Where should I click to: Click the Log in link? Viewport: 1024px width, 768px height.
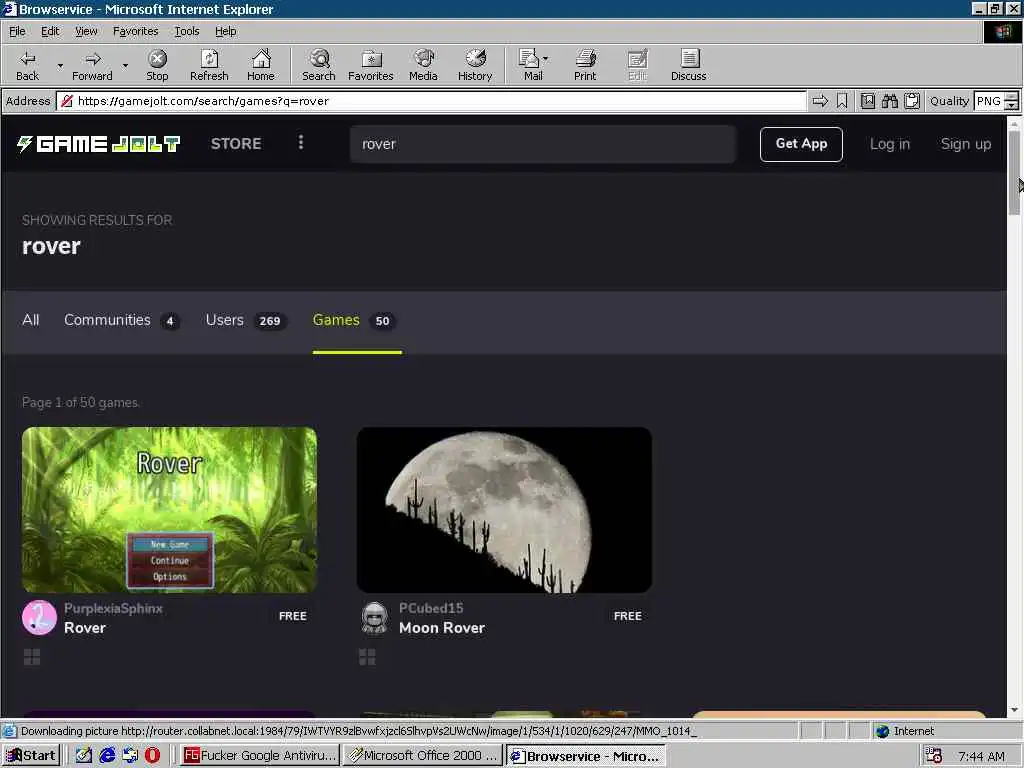tap(889, 144)
